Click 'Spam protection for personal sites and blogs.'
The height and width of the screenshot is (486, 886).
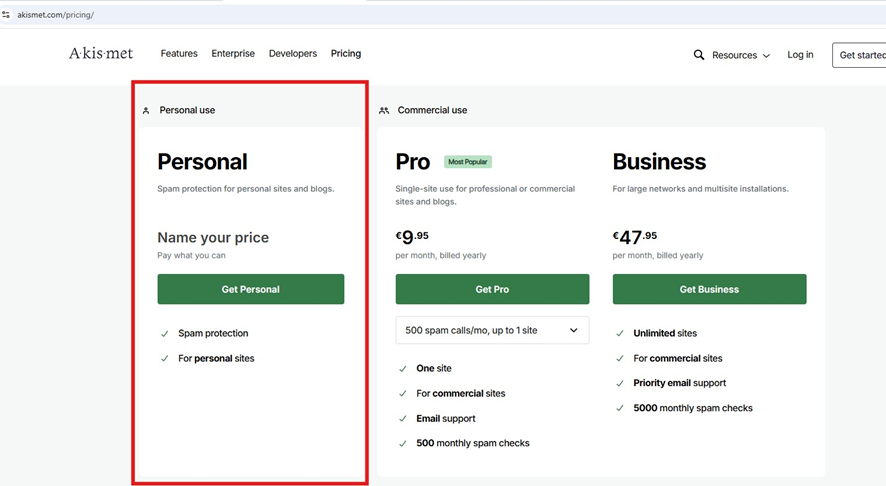[x=246, y=189]
